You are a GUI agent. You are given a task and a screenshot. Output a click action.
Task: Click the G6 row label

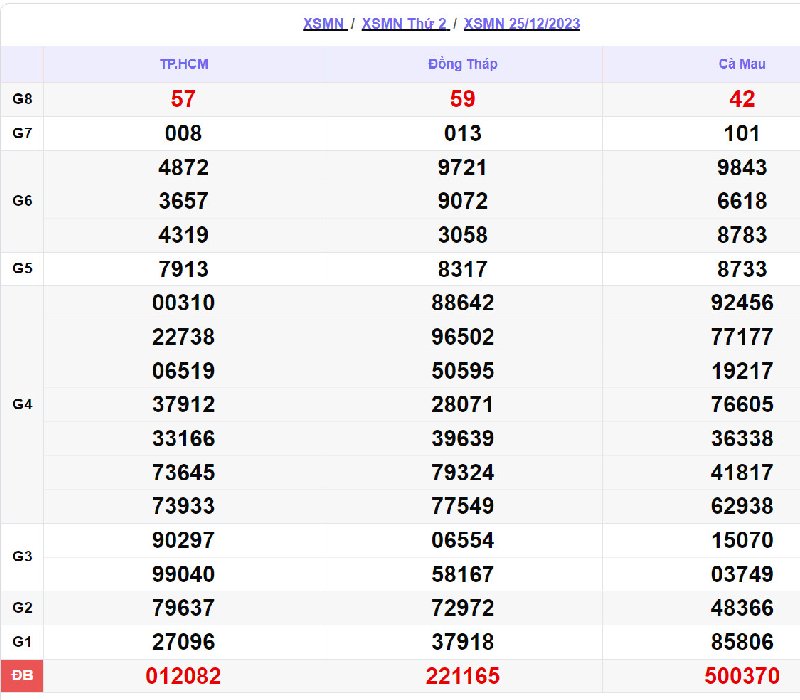point(22,201)
